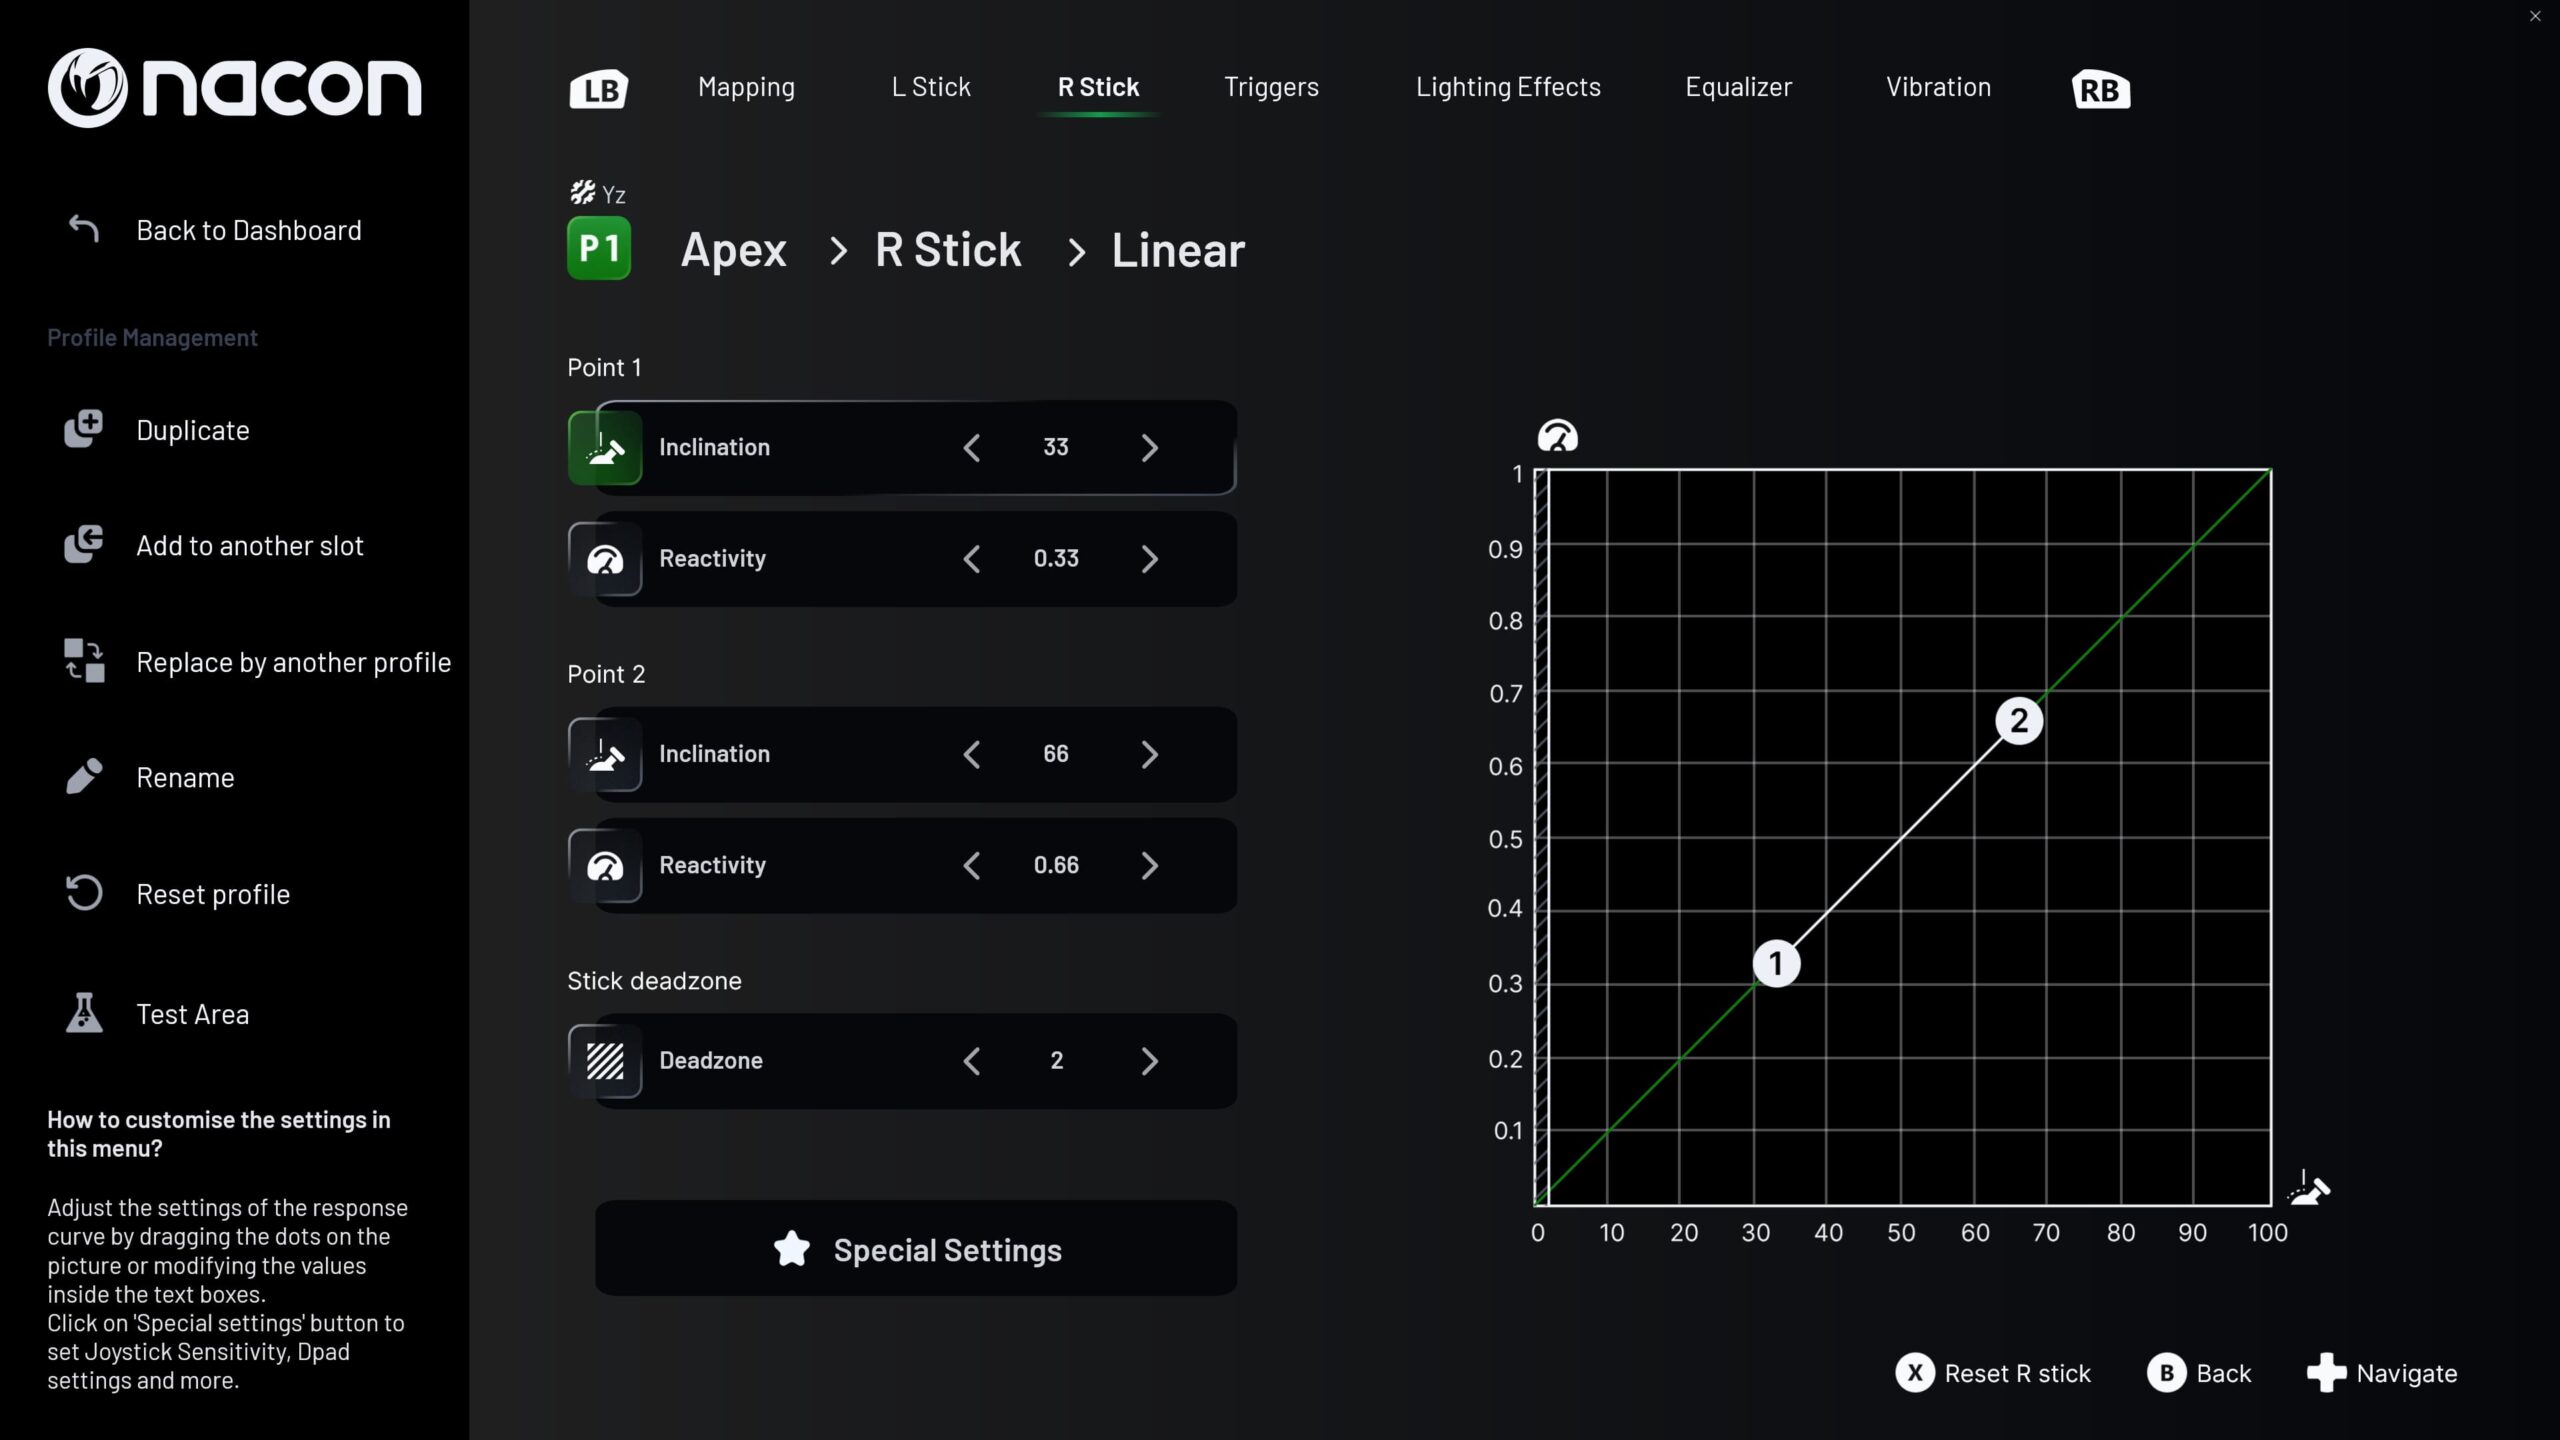Viewport: 2560px width, 1440px height.
Task: Click the Add to another slot icon
Action: coord(84,545)
